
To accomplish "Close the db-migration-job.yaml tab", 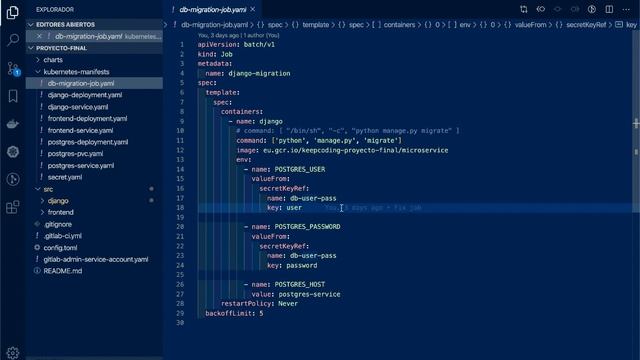I will click(253, 9).
